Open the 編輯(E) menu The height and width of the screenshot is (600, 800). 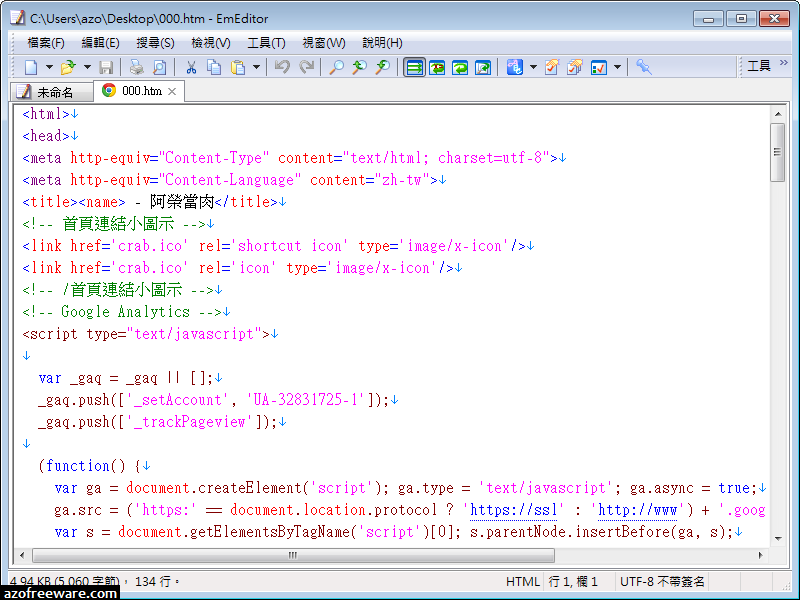(x=101, y=43)
